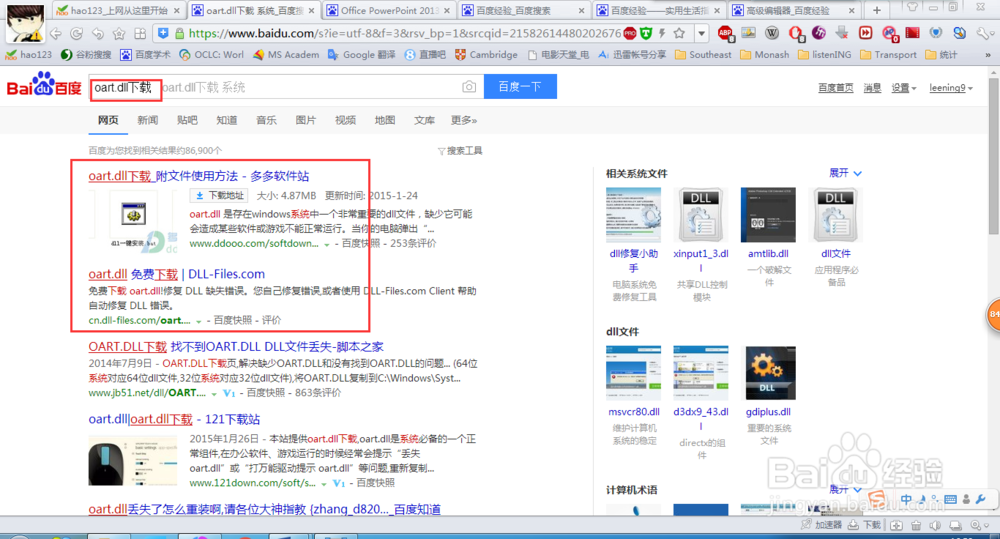The width and height of the screenshot is (1000, 539).
Task: Bookmark this page with the star in the address bar
Action: [679, 33]
